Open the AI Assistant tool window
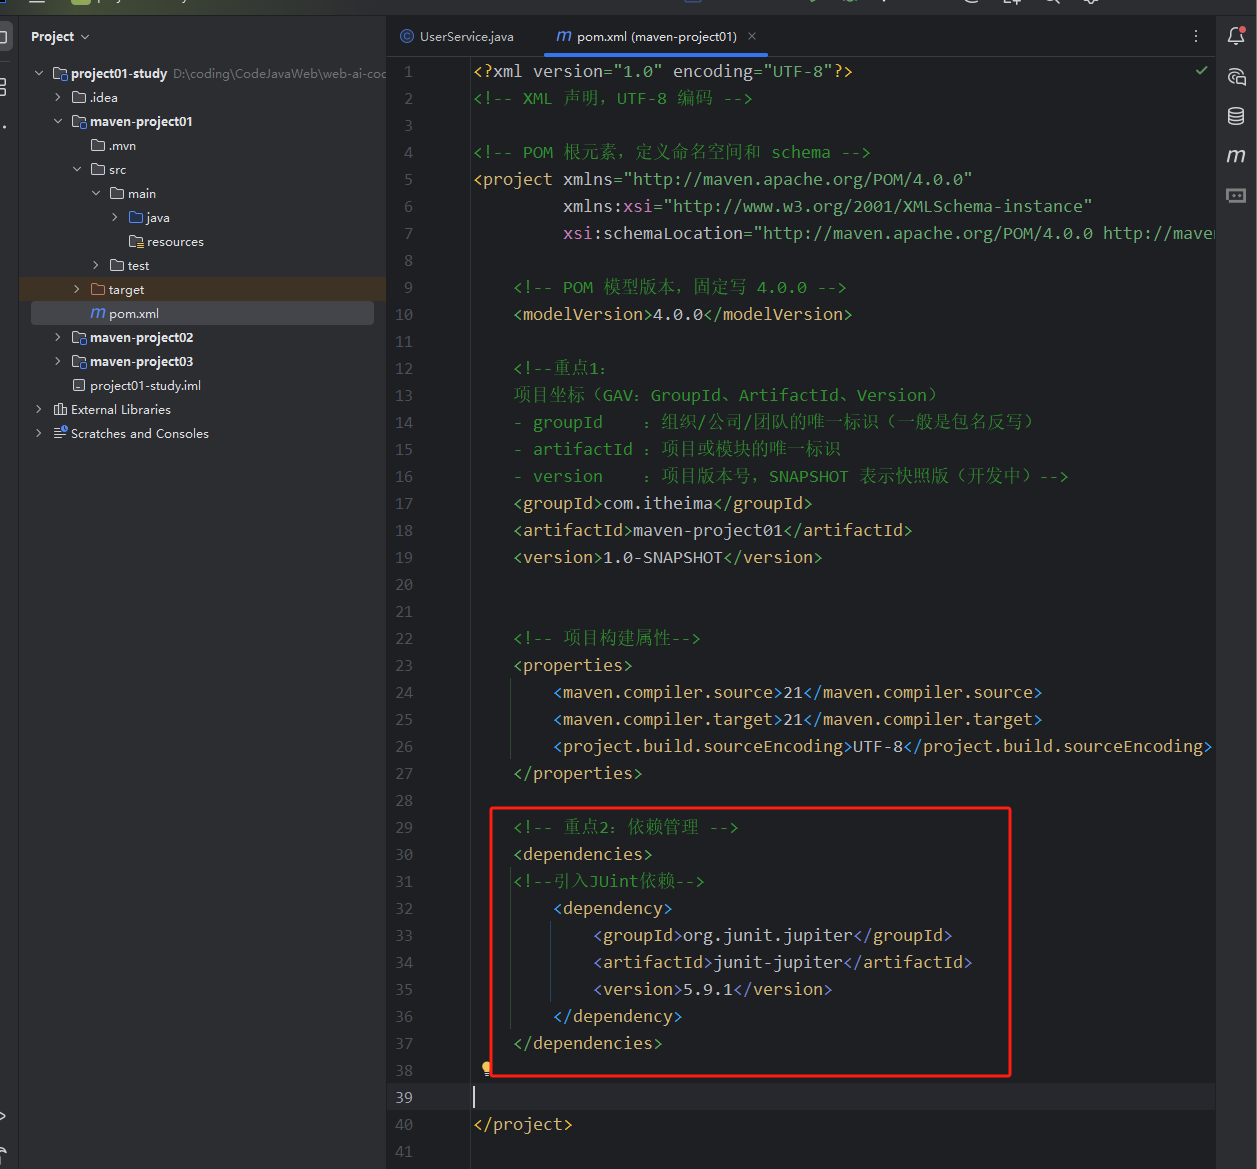This screenshot has width=1257, height=1169. click(1236, 76)
